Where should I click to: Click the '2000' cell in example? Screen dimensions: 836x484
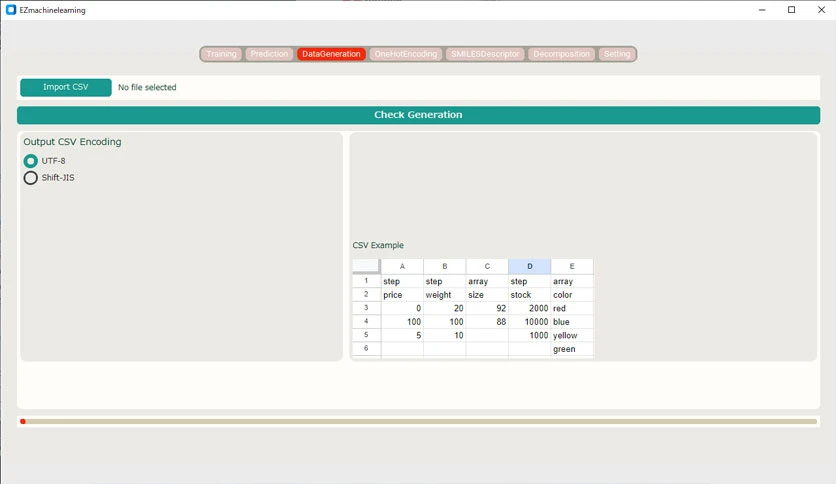click(529, 308)
